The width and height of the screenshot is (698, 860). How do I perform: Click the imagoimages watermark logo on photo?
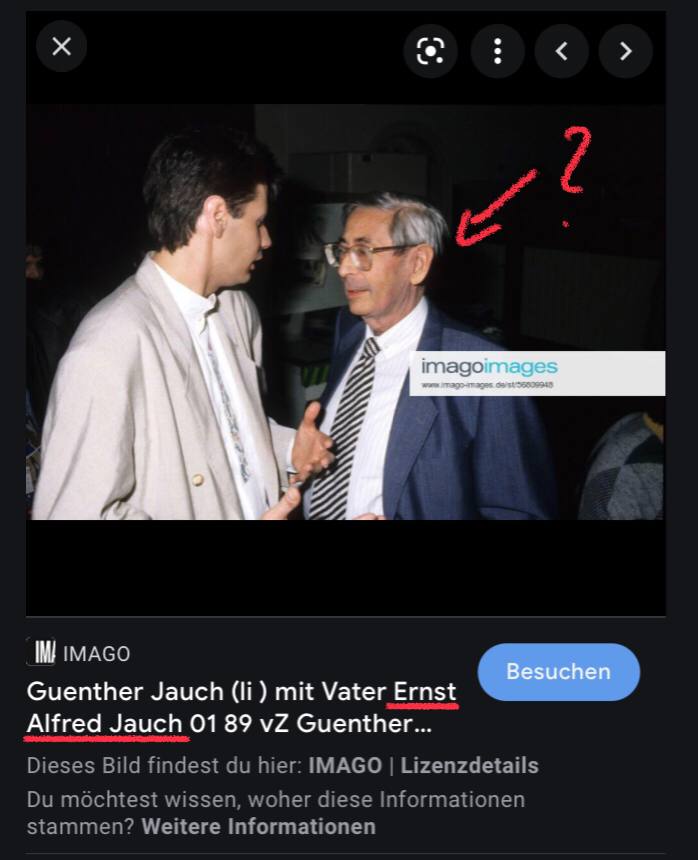489,366
